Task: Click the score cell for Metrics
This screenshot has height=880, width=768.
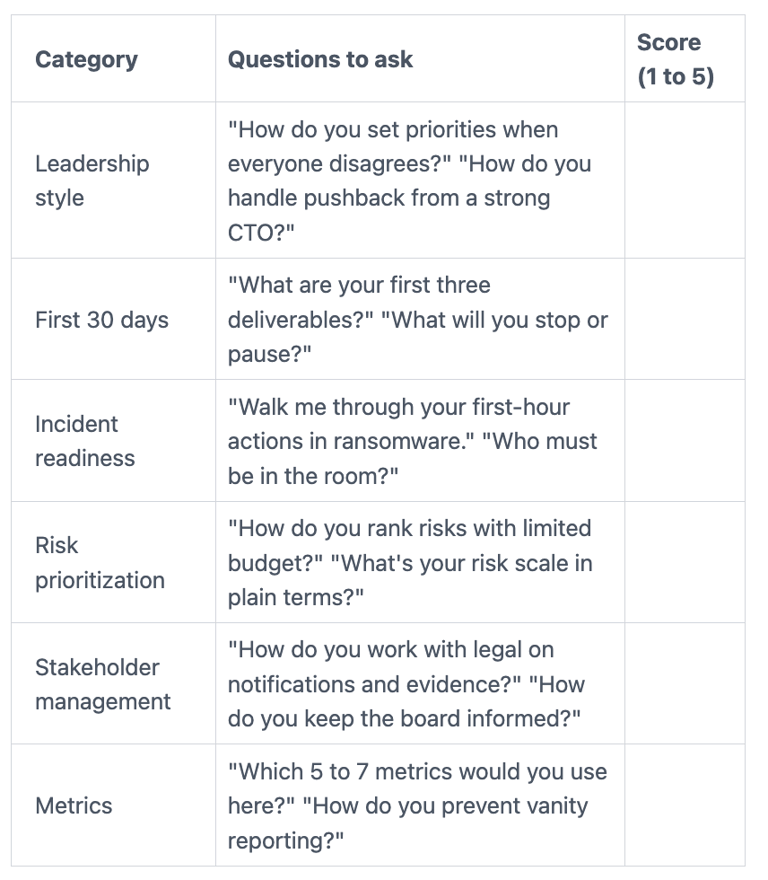Action: [684, 806]
